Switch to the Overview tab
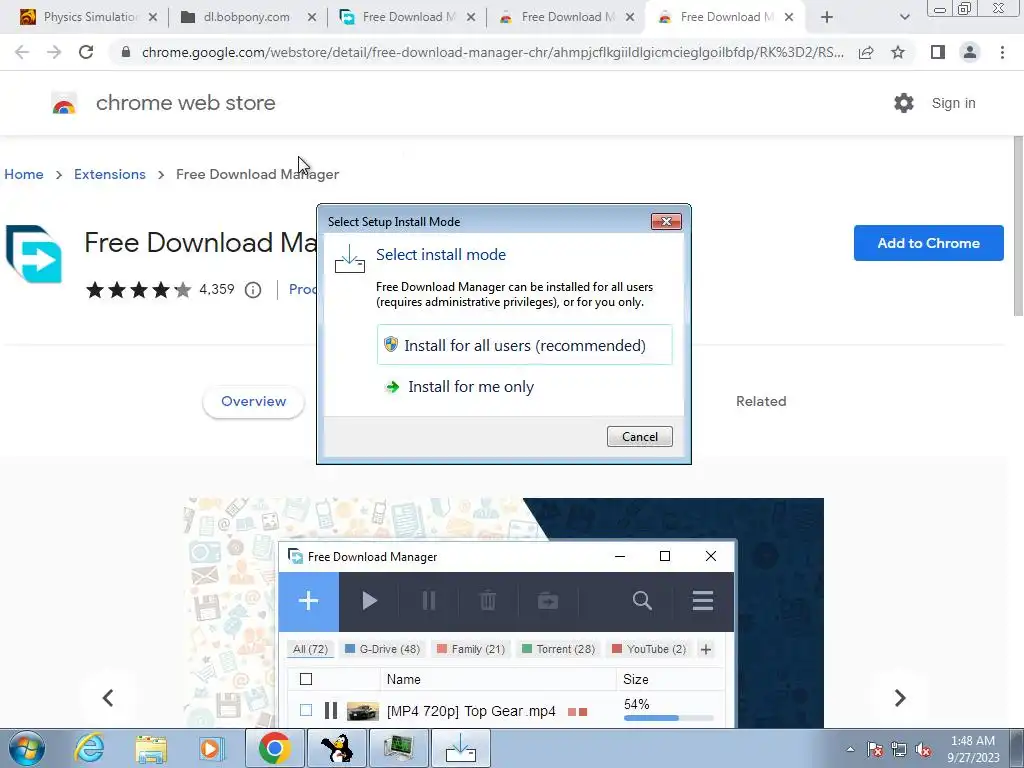Screen dimensions: 1024x768 [x=253, y=401]
